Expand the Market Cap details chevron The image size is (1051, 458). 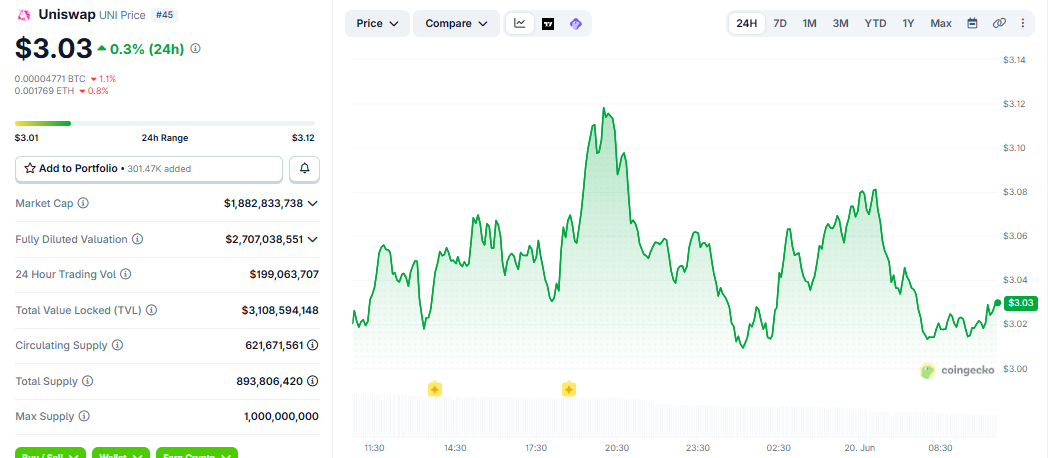[x=313, y=203]
